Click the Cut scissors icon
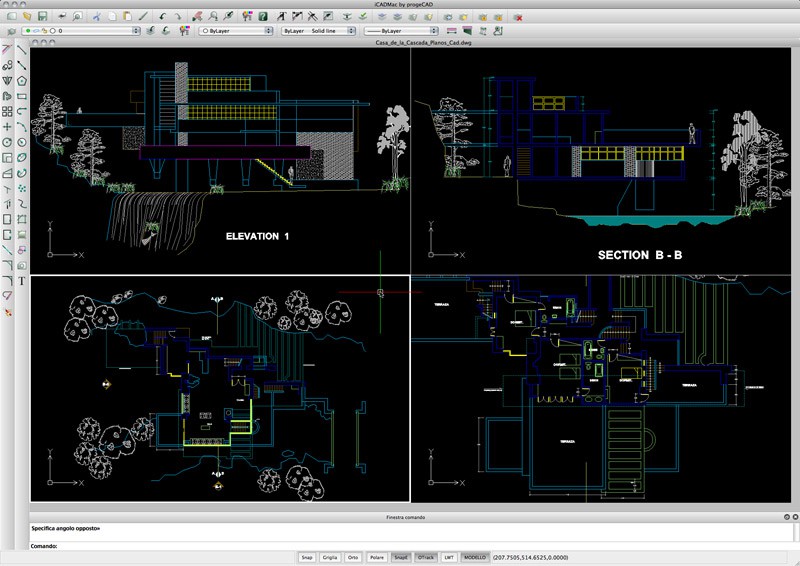This screenshot has width=800, height=566. click(x=97, y=17)
